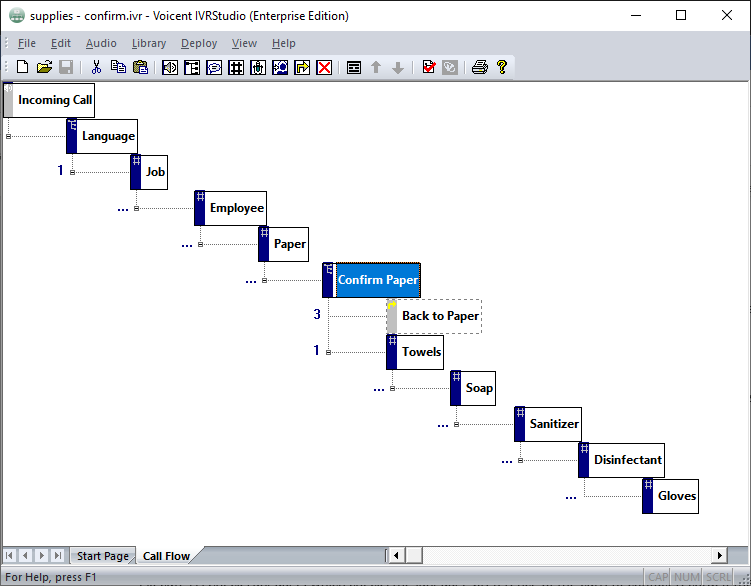Select the Disinfectant node
751x586 pixels.
click(627, 460)
